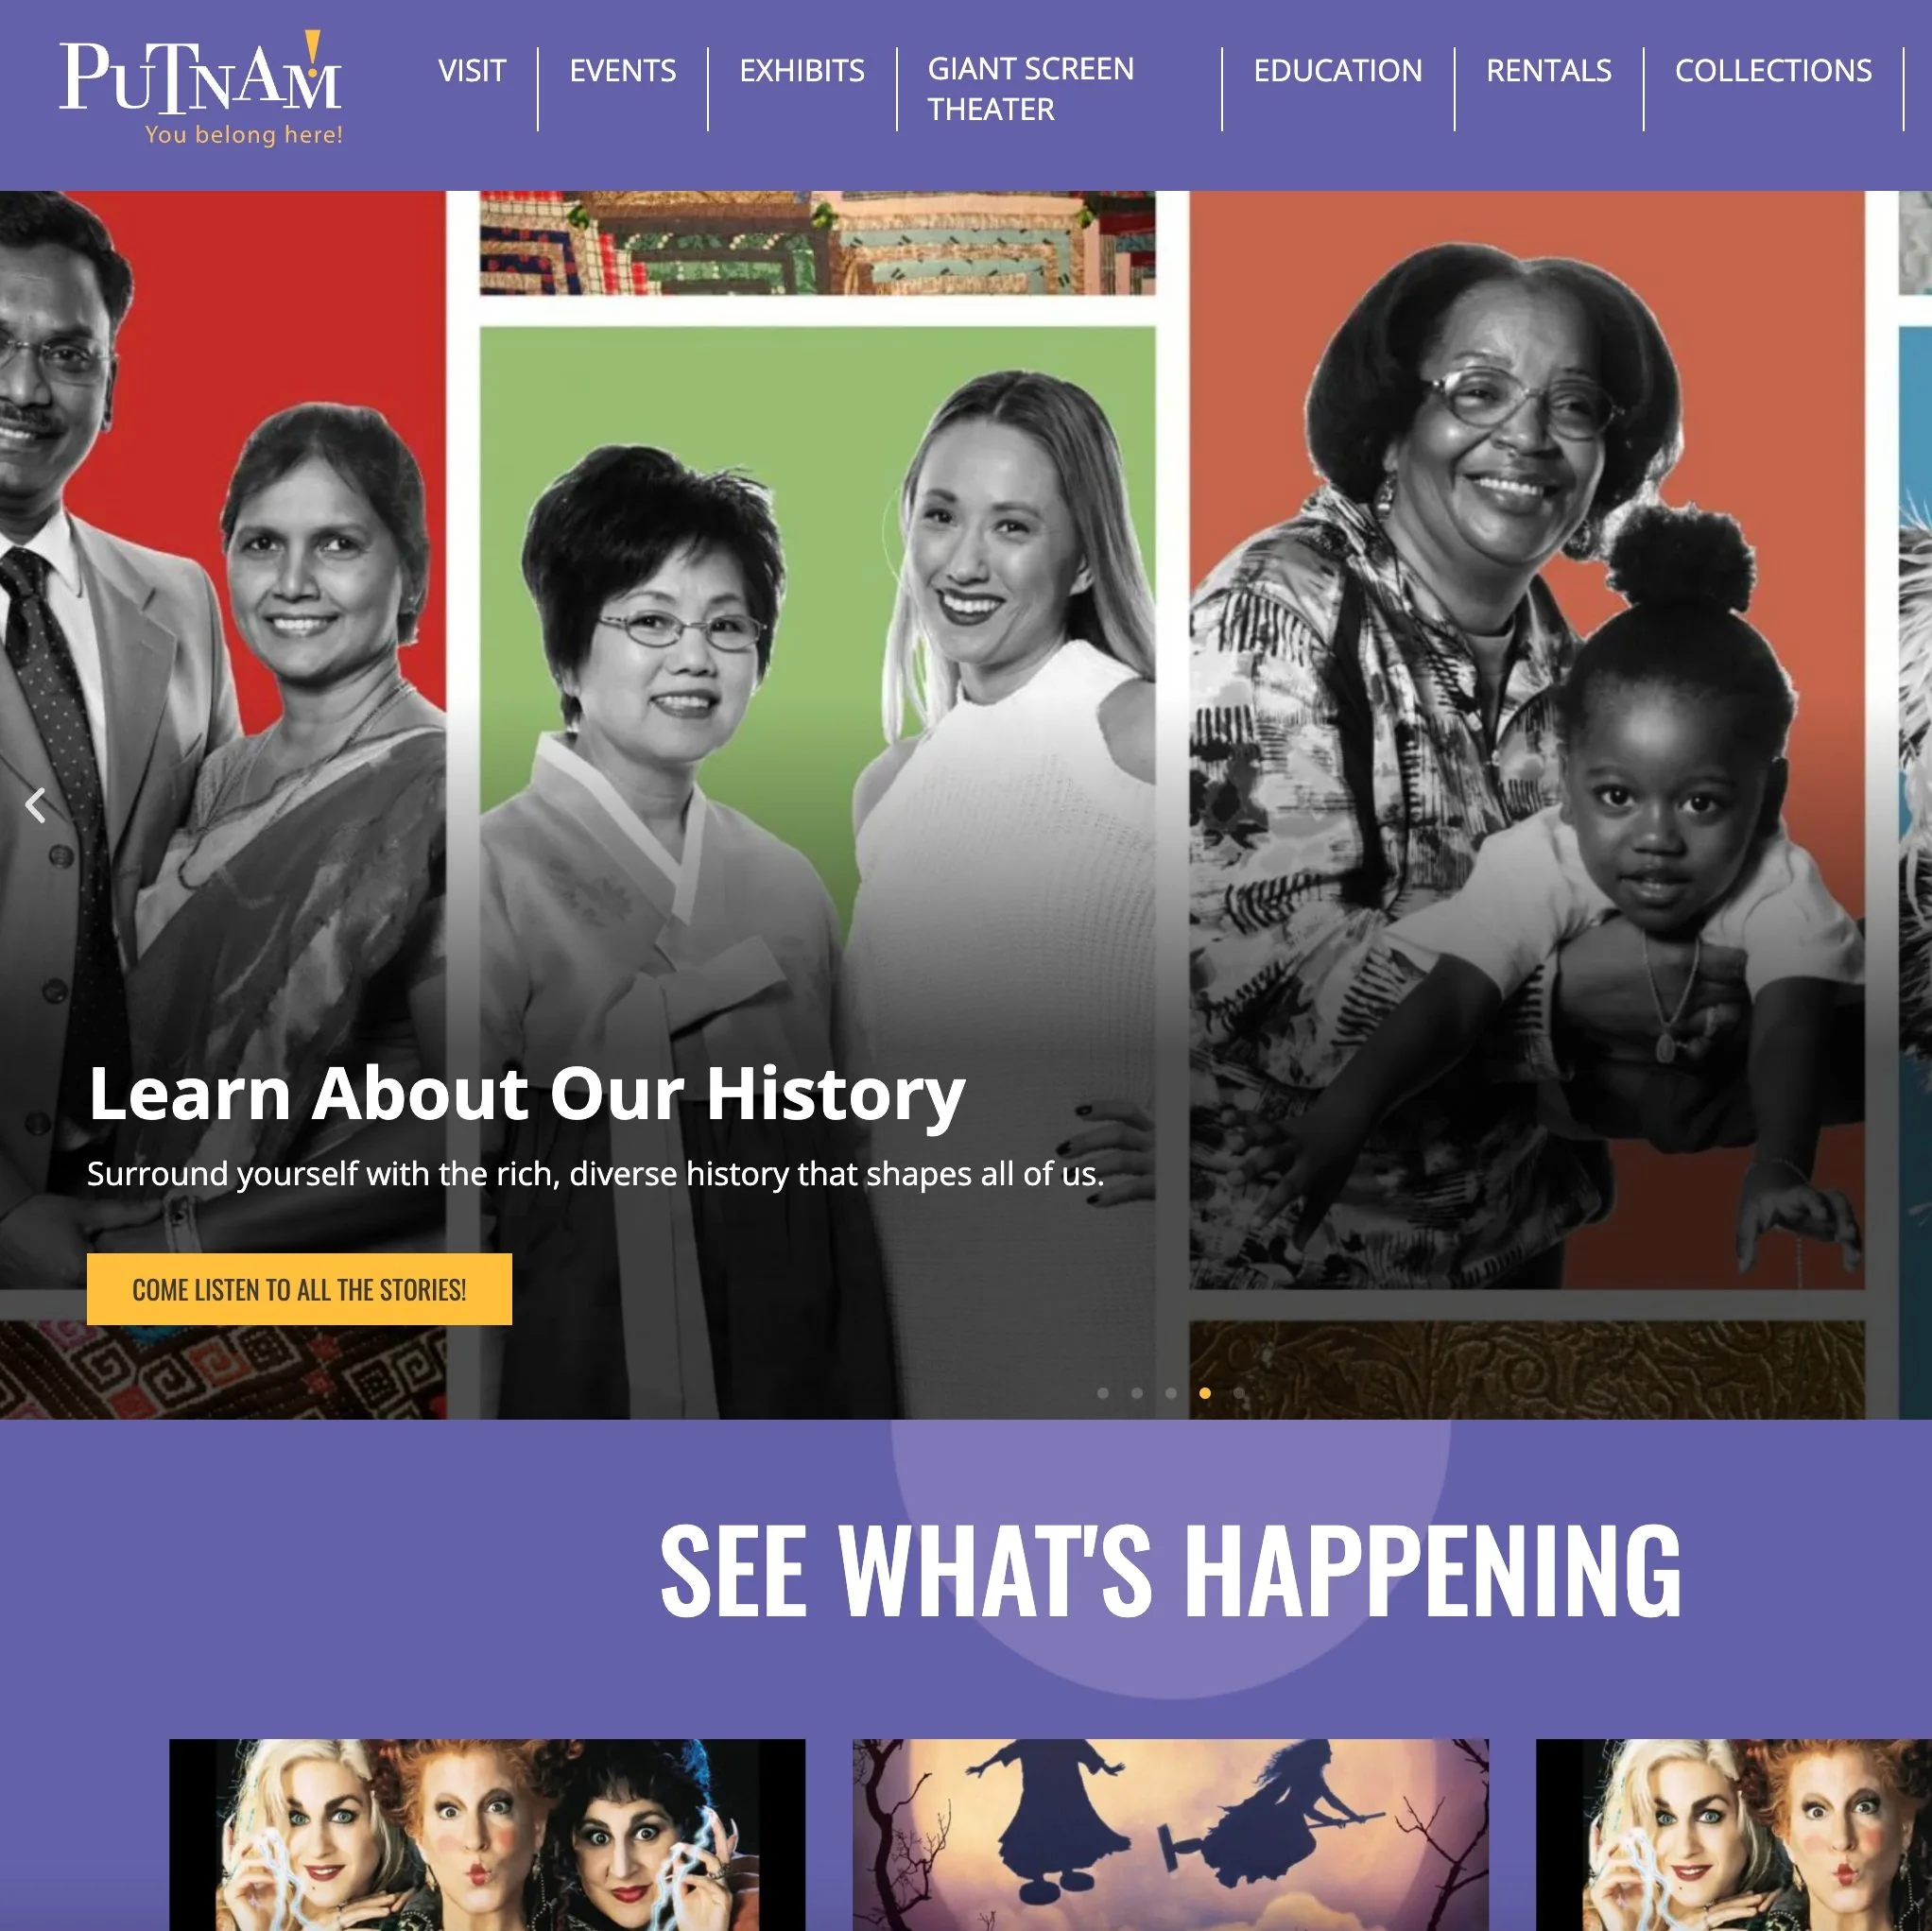This screenshot has height=1931, width=1932.
Task: Open the Rentals navigation item
Action: 1549,71
